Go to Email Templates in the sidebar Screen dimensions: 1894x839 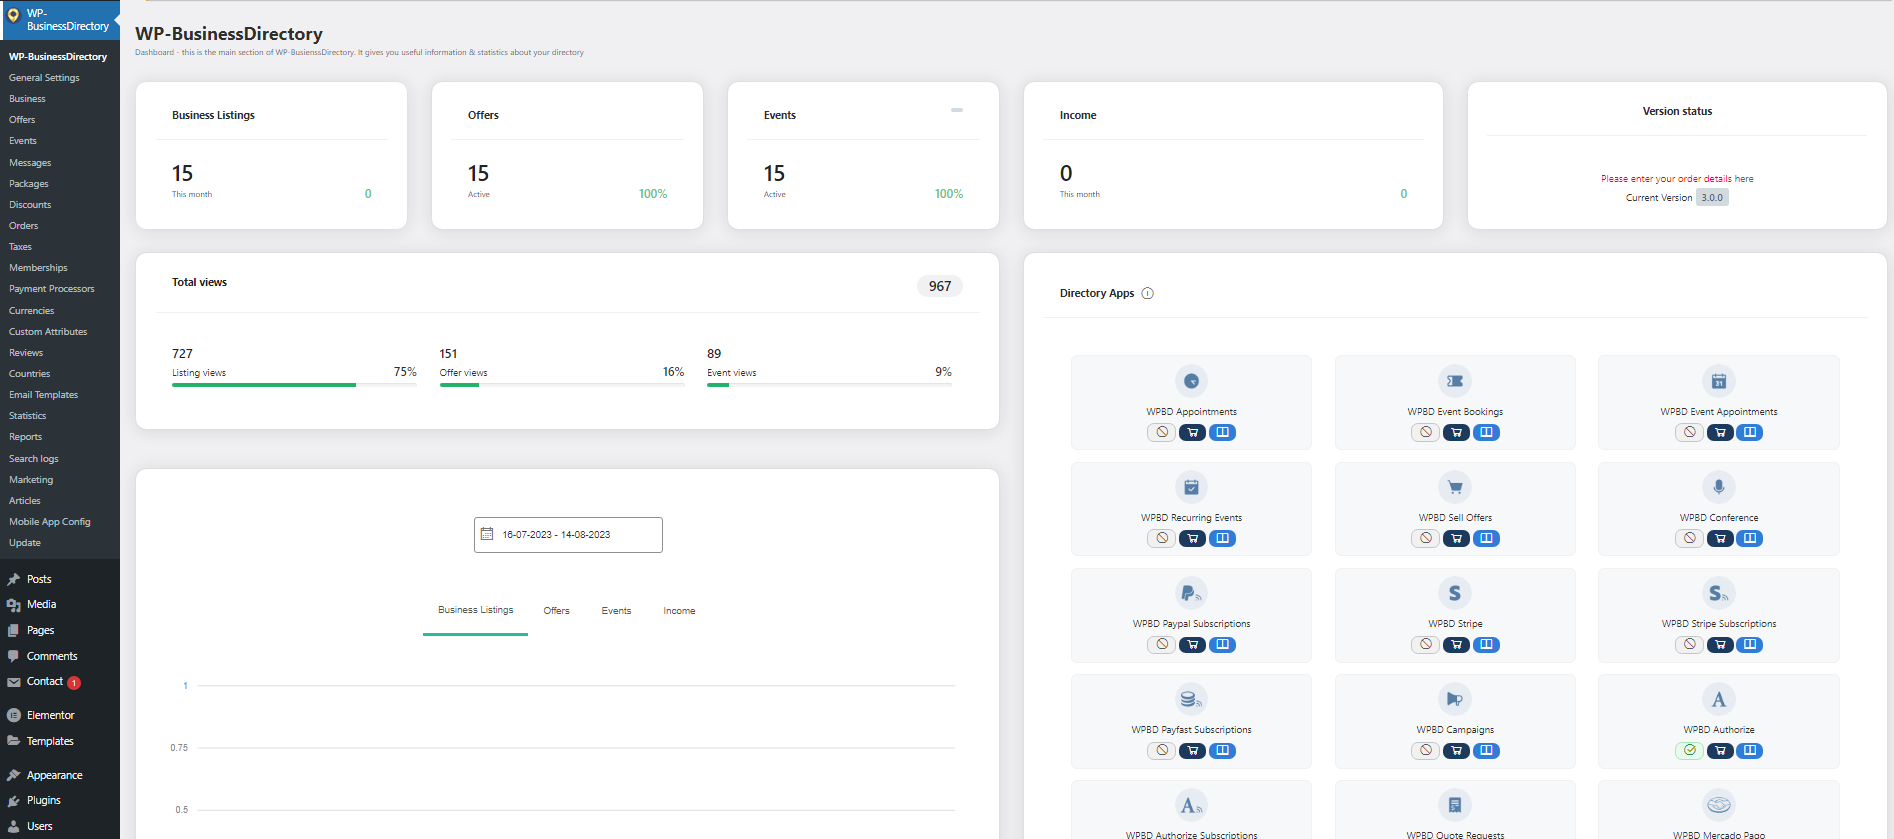click(43, 395)
